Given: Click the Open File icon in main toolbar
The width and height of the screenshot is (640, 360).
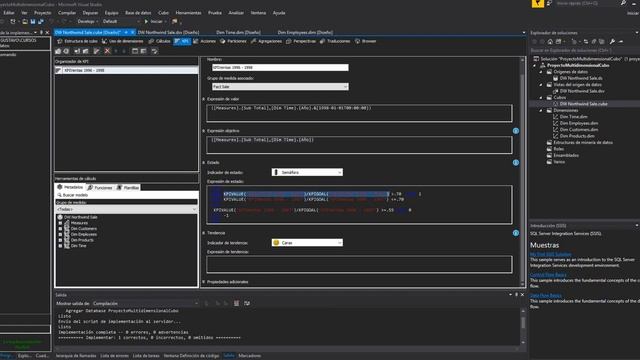Looking at the screenshot, I should pyautogui.click(x=25, y=21).
